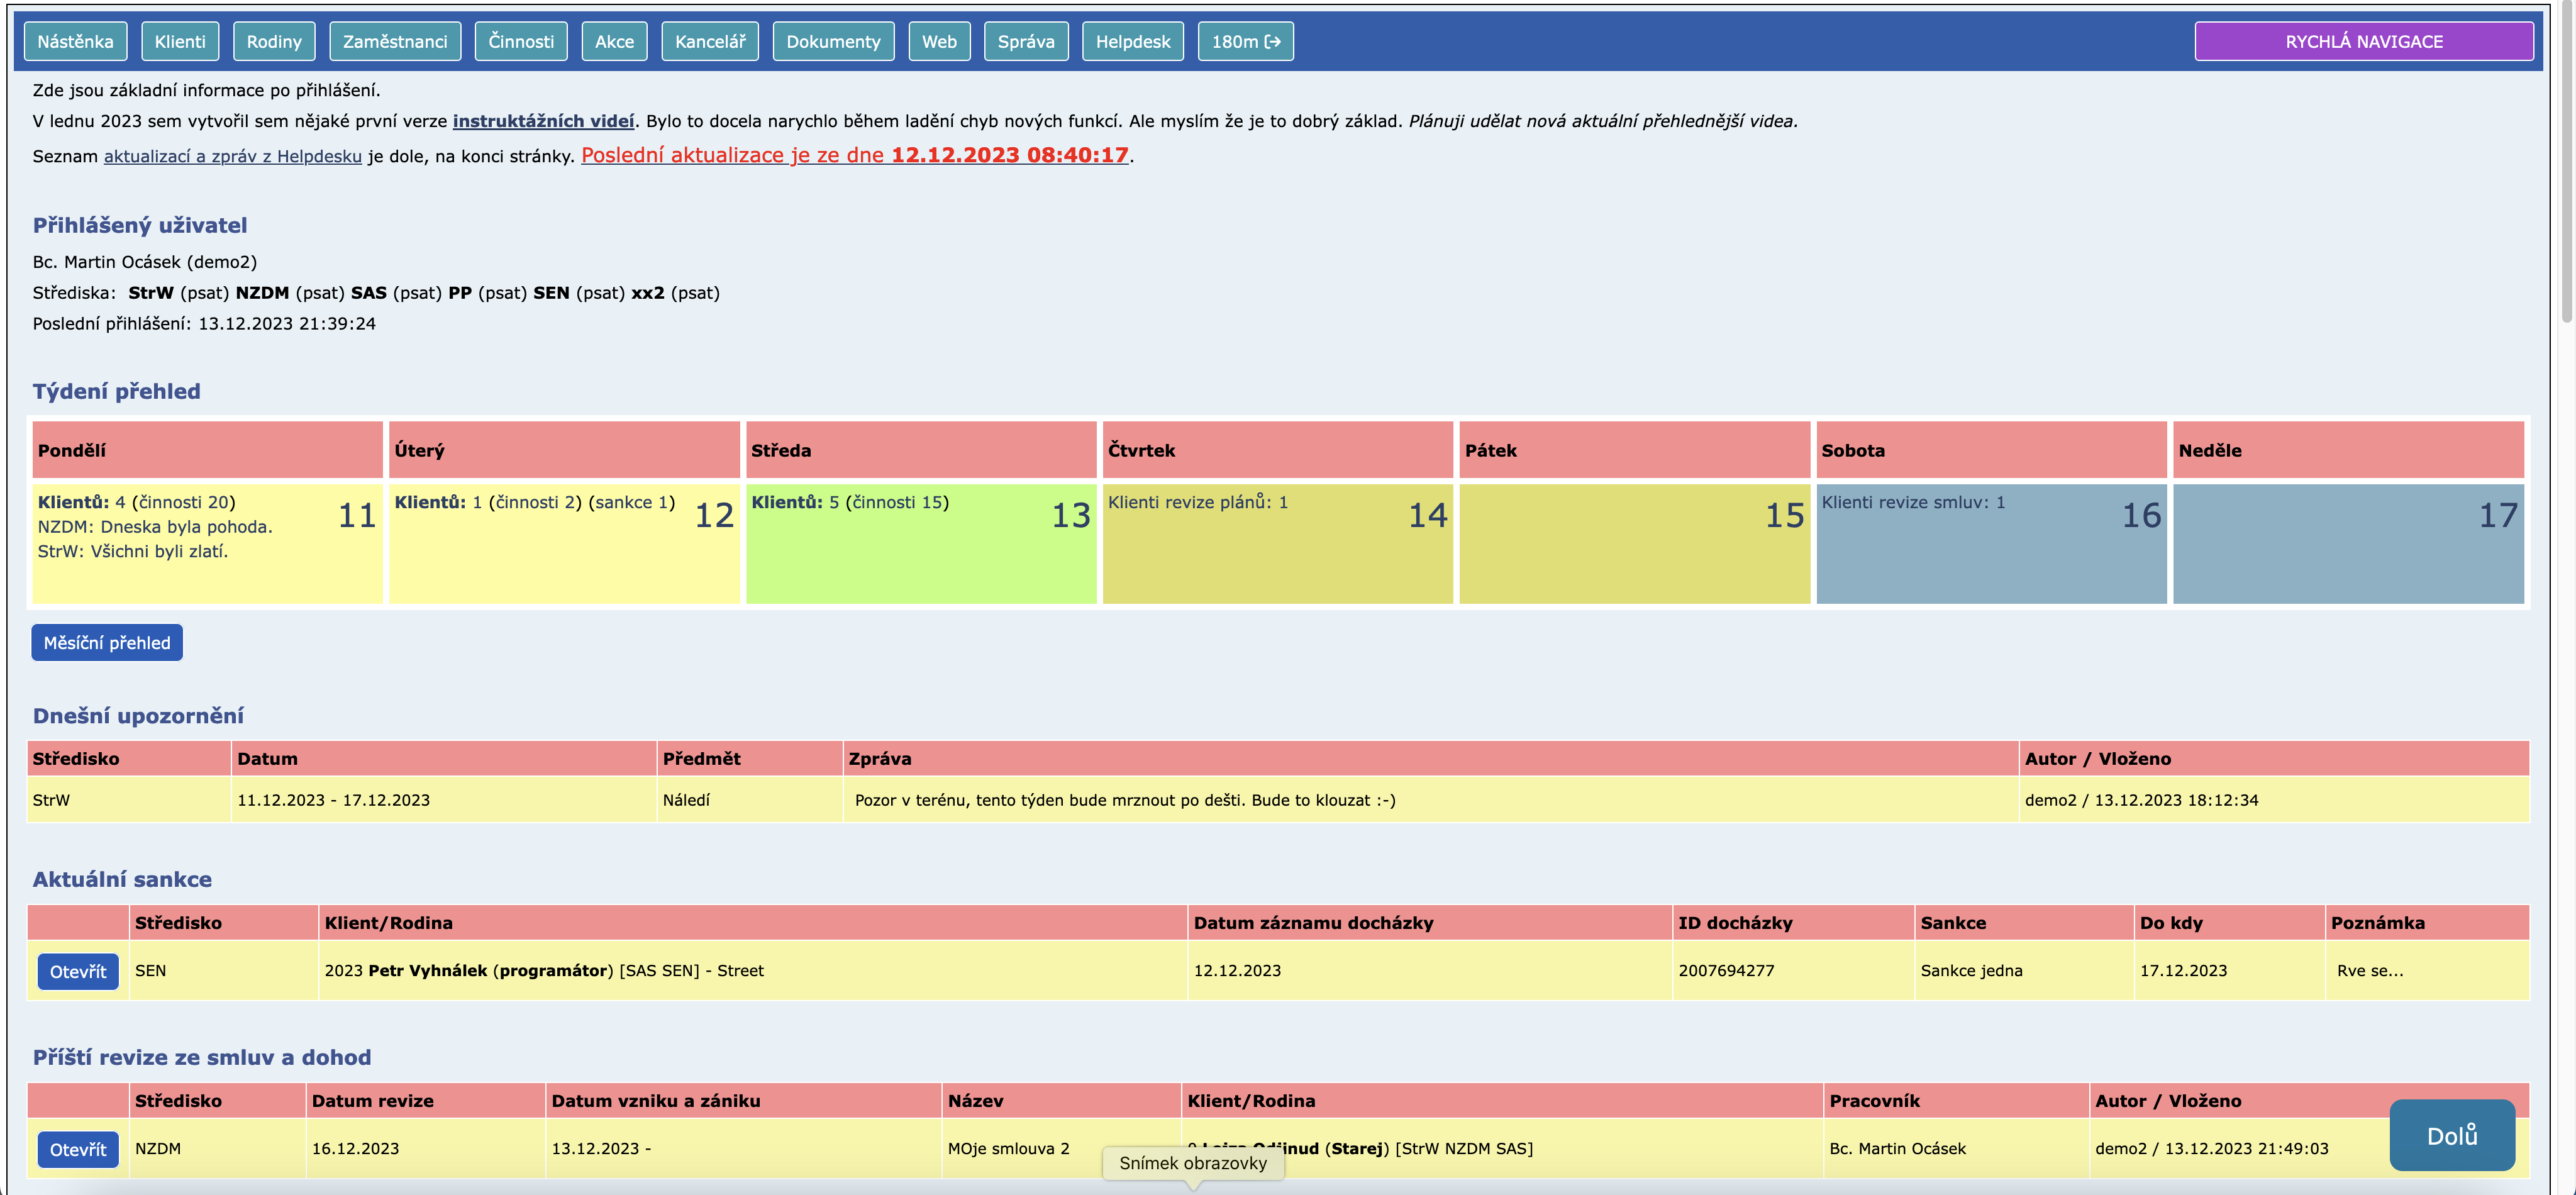
Task: Select Tuesday 12 day cell
Action: pos(564,543)
